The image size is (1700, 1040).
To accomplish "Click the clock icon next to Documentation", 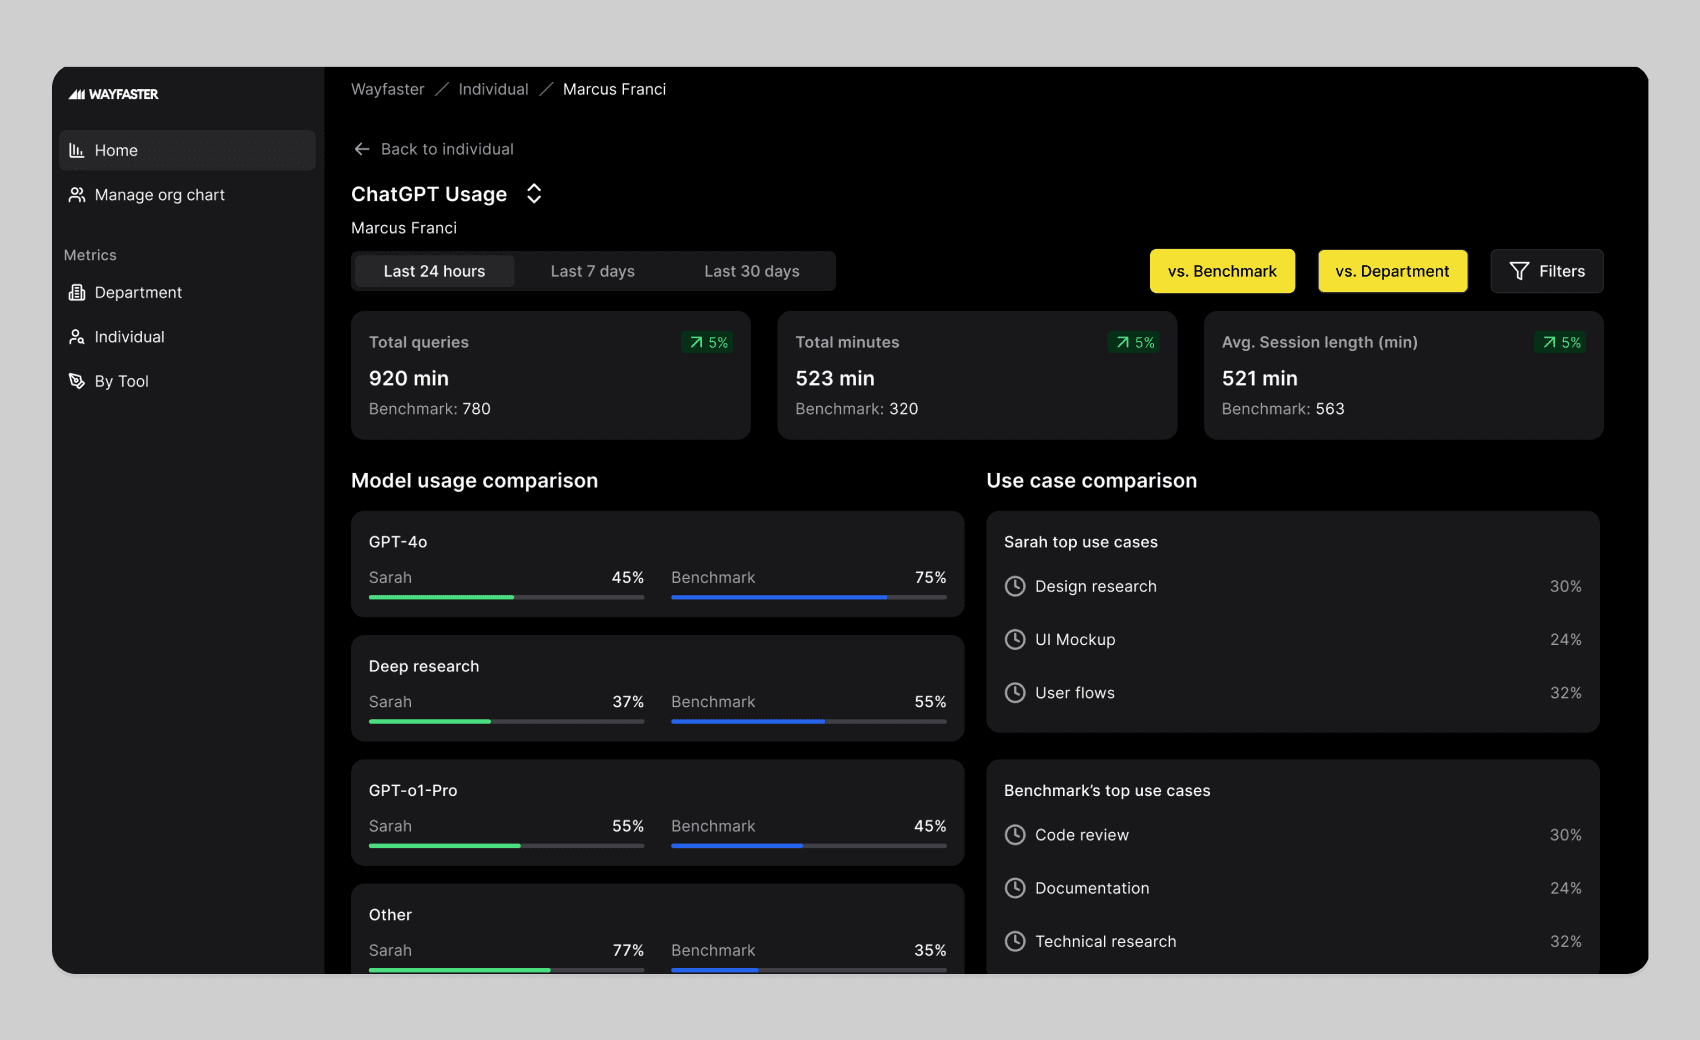I will point(1015,888).
